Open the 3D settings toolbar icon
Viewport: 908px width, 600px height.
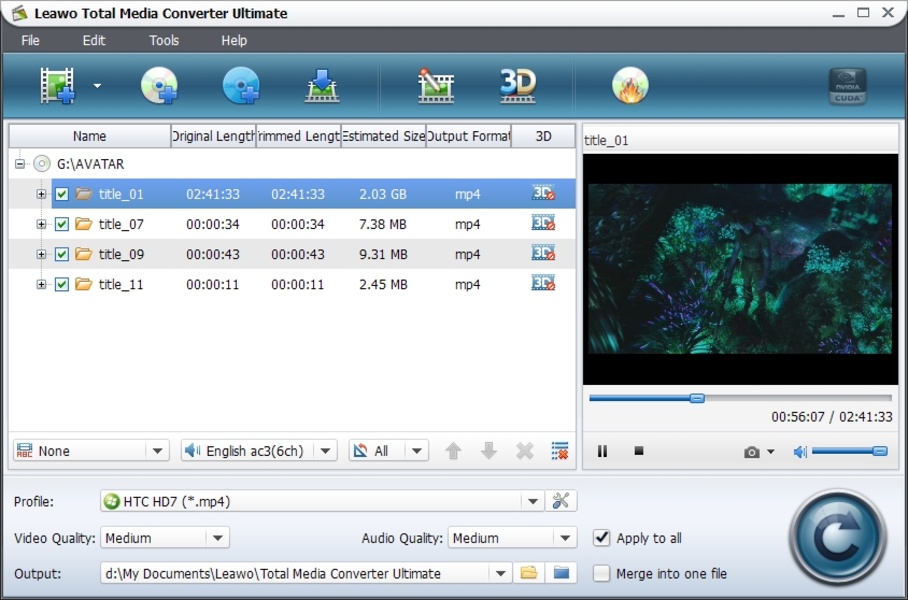518,86
